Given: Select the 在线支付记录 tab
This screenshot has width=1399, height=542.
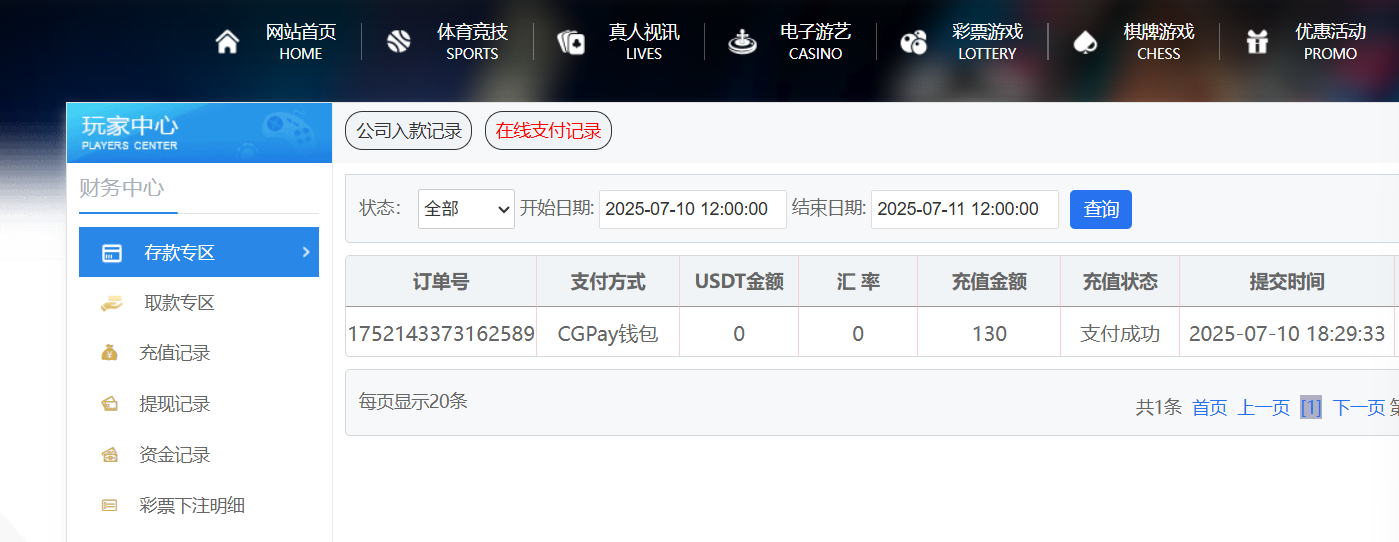Looking at the screenshot, I should click(548, 131).
